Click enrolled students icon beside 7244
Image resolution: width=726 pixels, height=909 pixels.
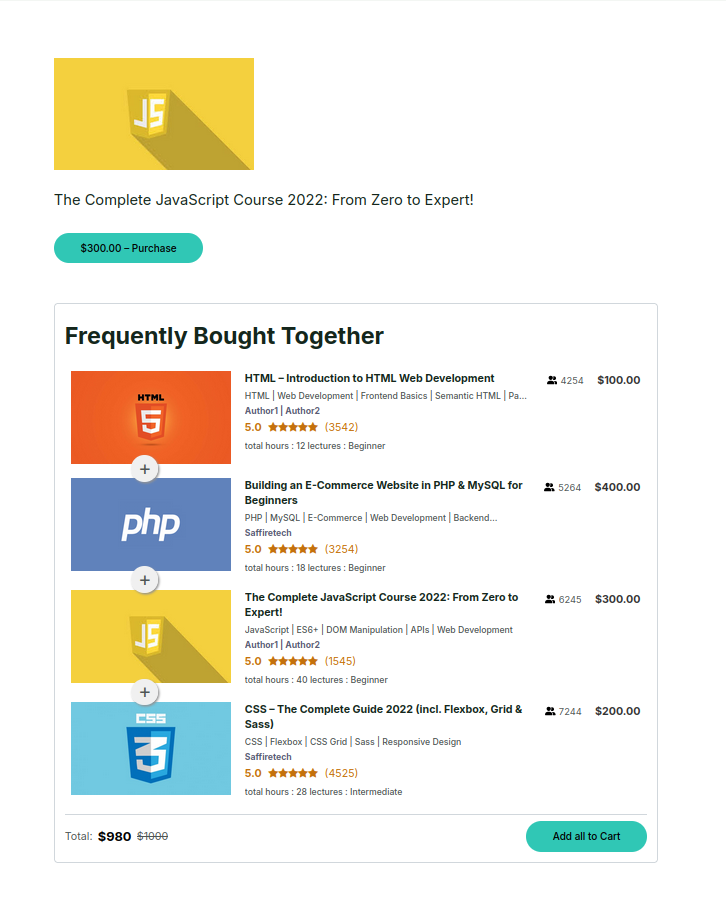pos(550,712)
